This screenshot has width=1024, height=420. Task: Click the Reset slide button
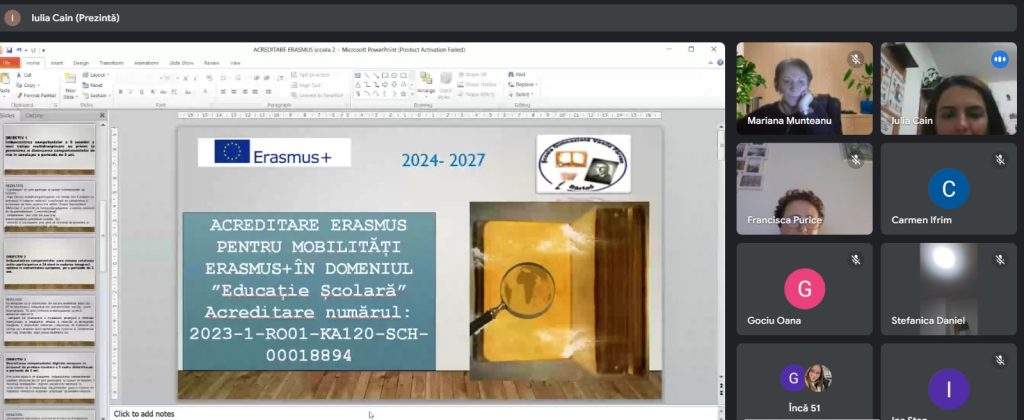(x=95, y=84)
